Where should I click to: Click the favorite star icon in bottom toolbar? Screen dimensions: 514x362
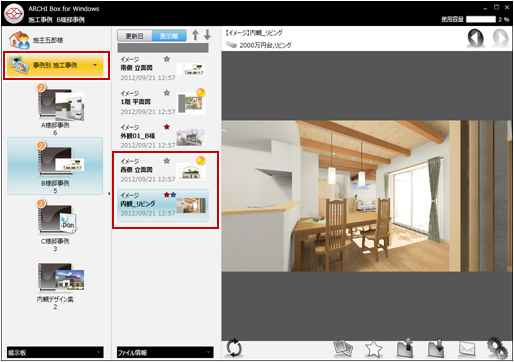click(374, 349)
